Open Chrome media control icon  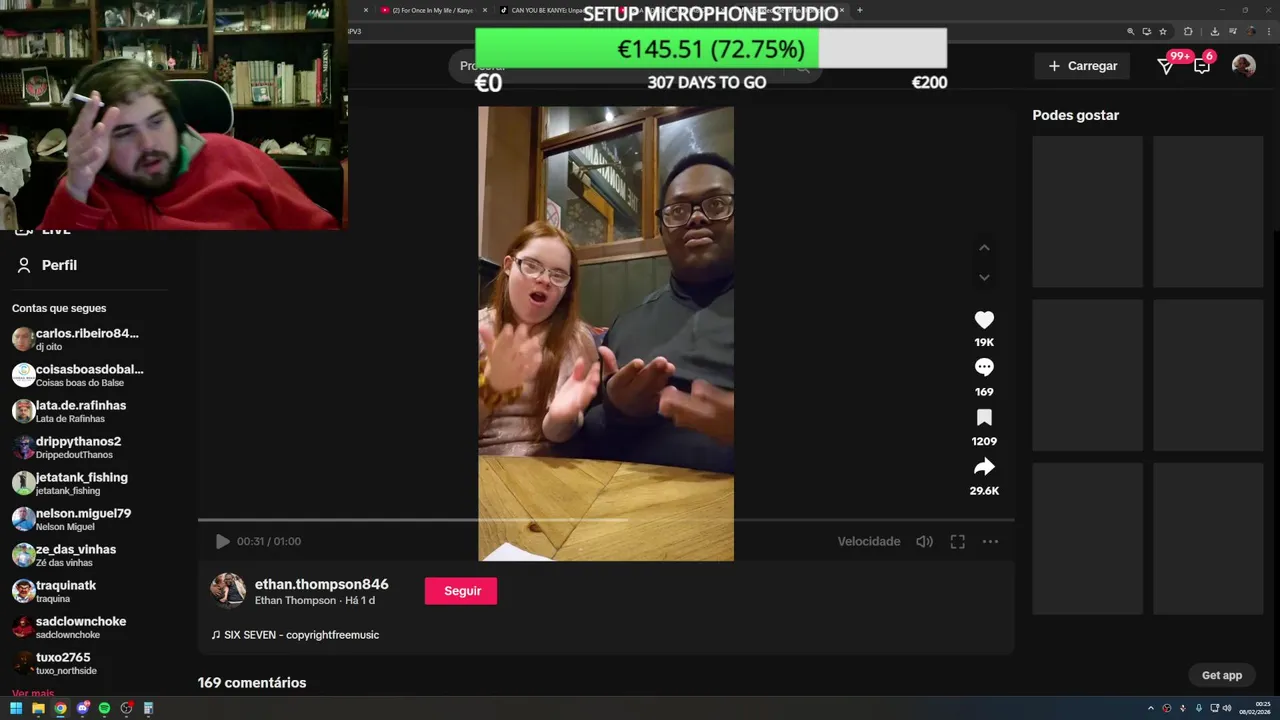coord(1233,31)
